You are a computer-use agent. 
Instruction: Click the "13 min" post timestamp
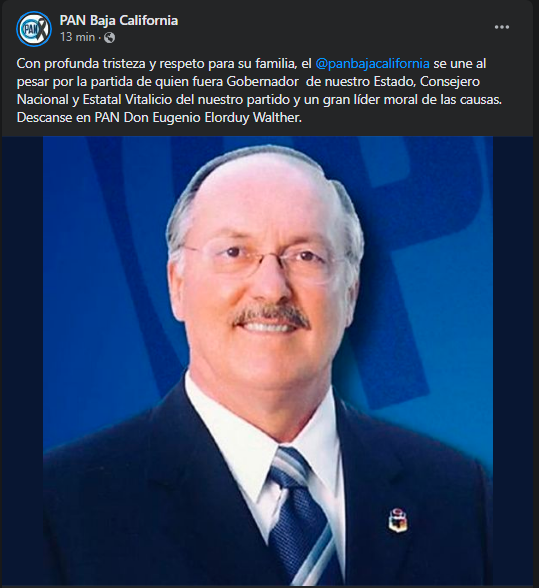click(77, 37)
